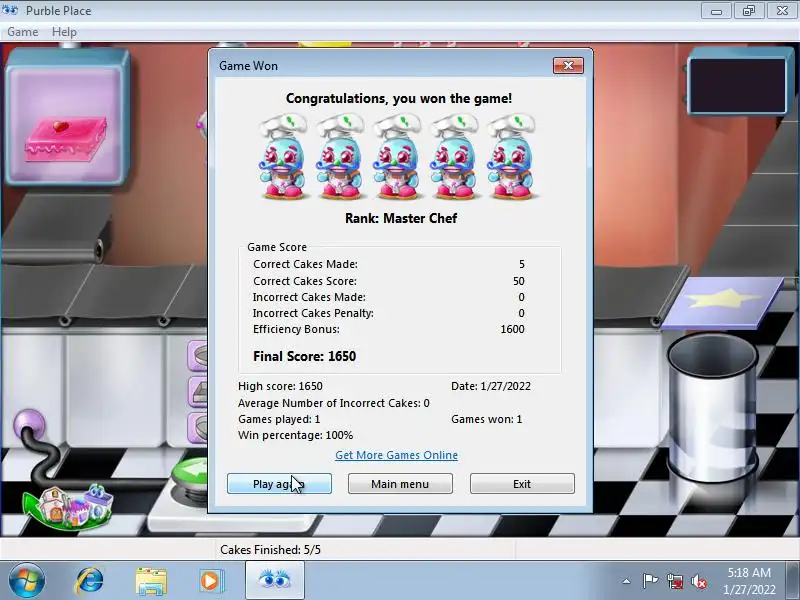The height and width of the screenshot is (600, 800).
Task: Click the fifth chef Purble trophy
Action: point(512,157)
